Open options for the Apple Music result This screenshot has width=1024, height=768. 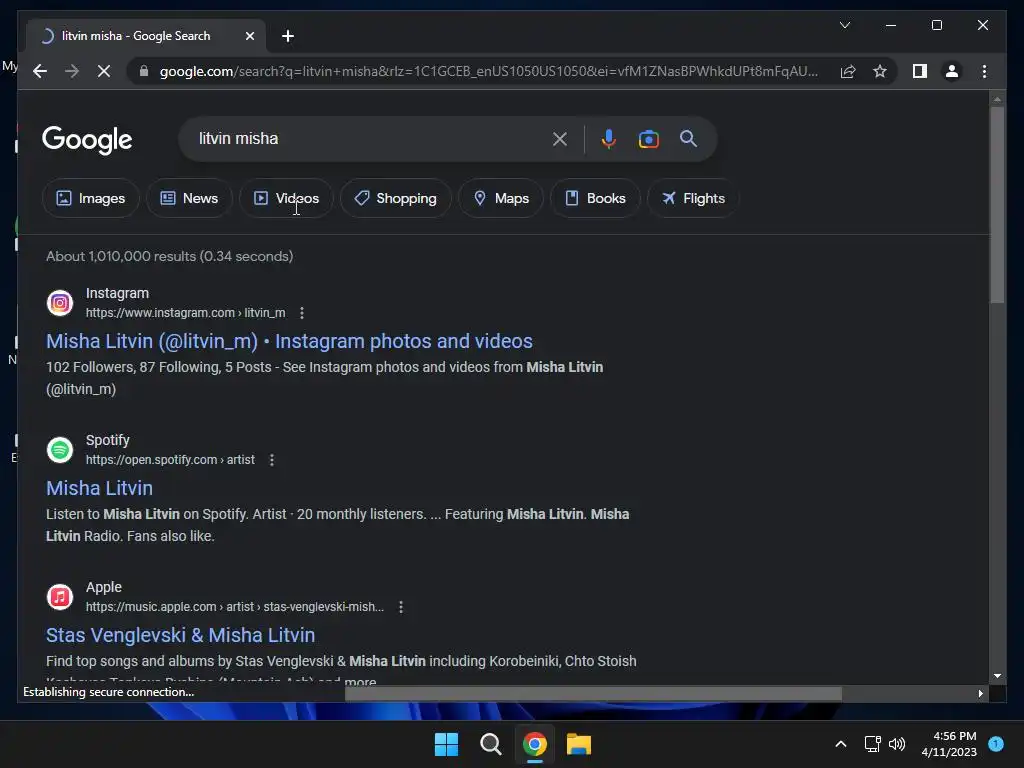point(401,607)
